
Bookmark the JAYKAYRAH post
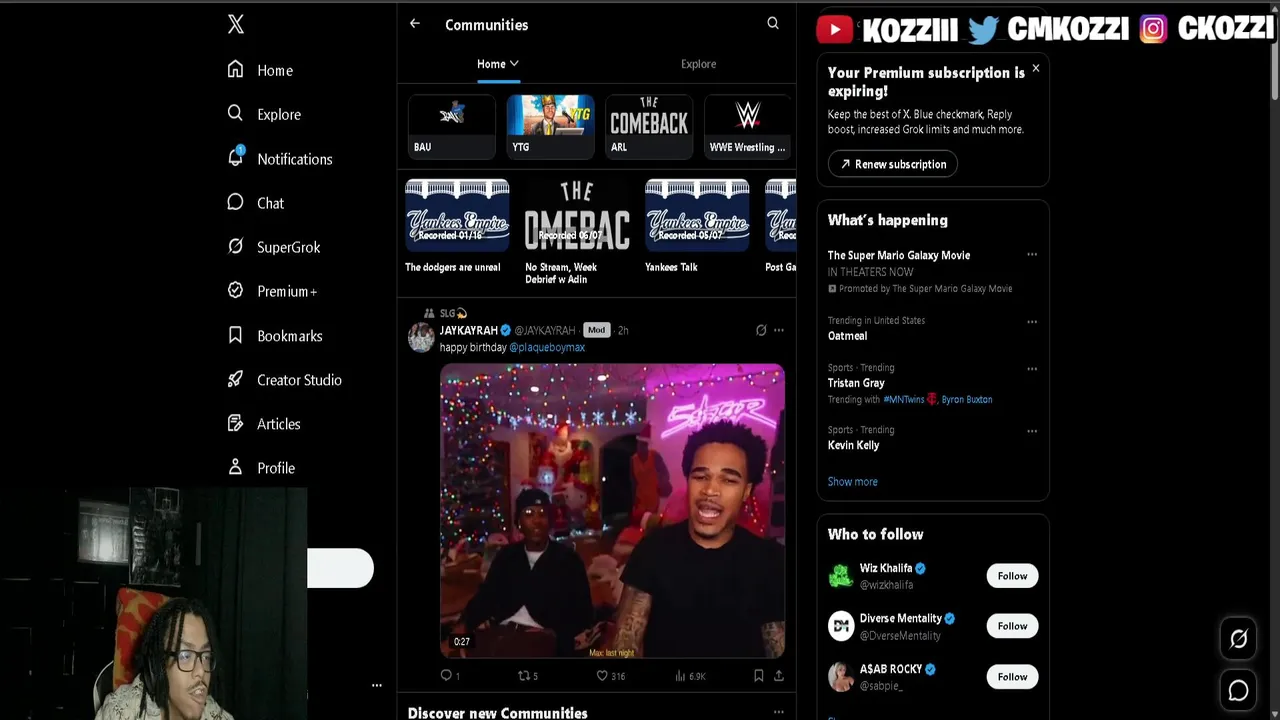pos(758,676)
